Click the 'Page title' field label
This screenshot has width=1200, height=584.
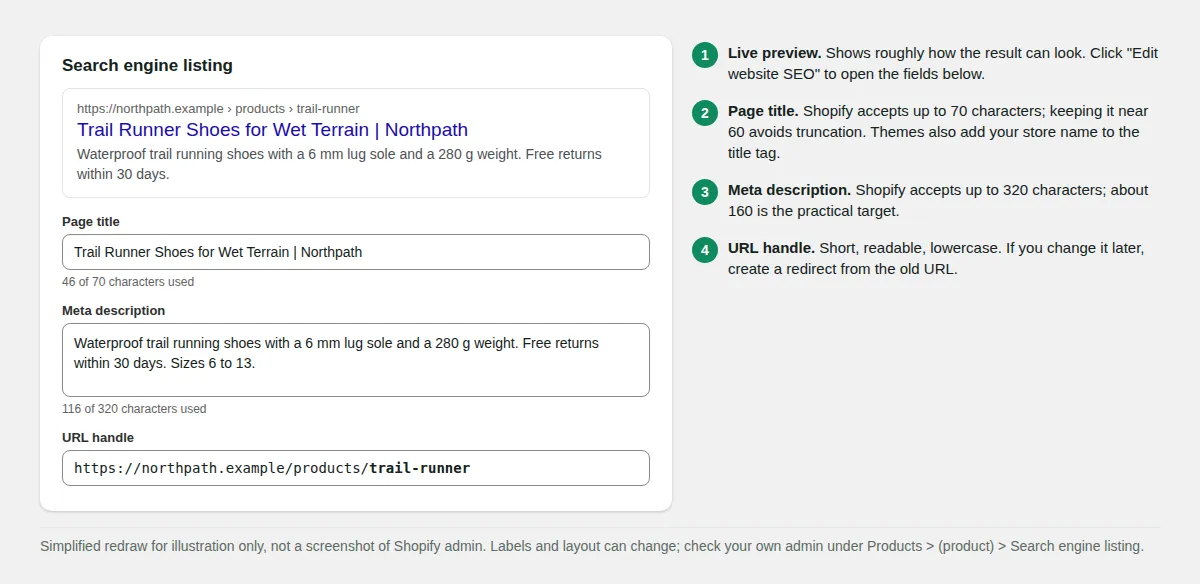click(91, 222)
